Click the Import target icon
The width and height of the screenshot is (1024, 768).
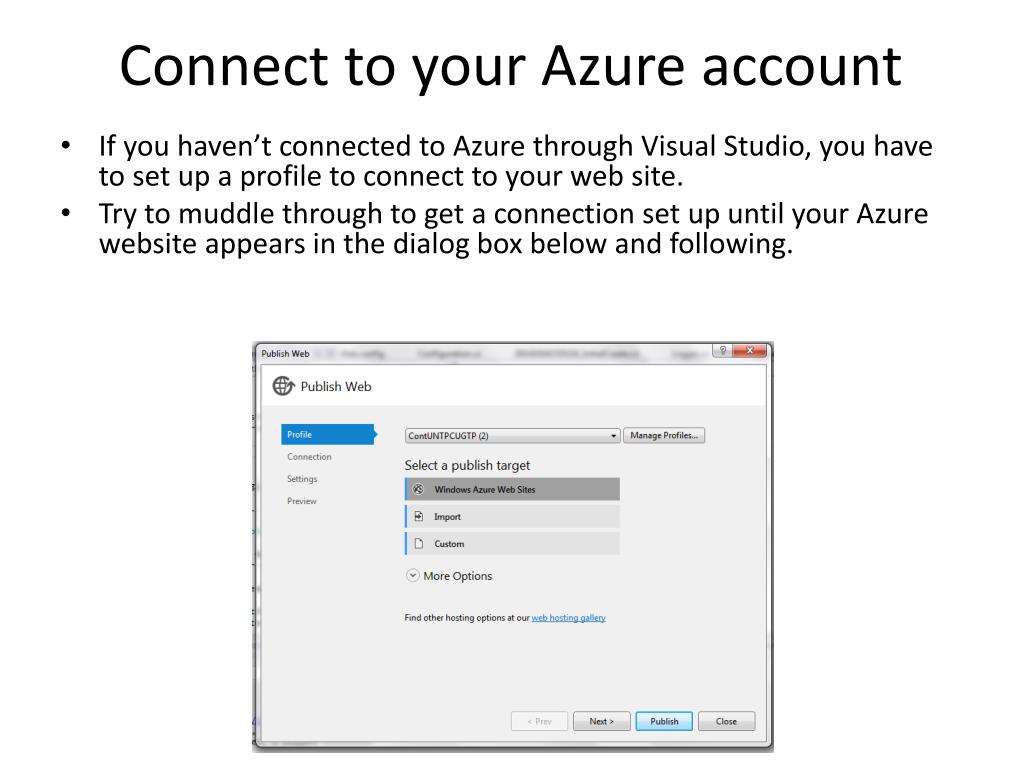(419, 517)
